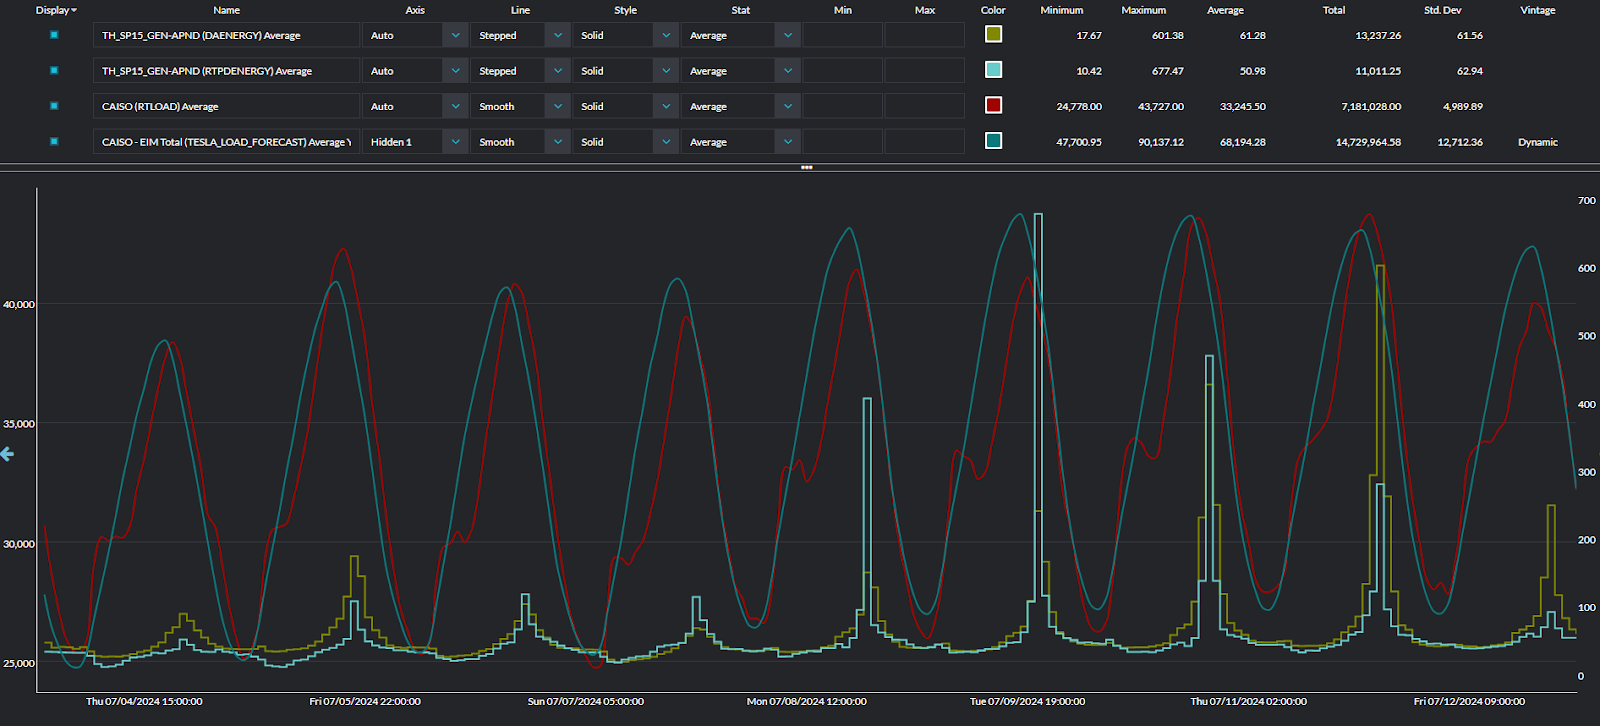Expand Style dropdown for RTPDENERGY row
The image size is (1600, 726).
click(667, 71)
